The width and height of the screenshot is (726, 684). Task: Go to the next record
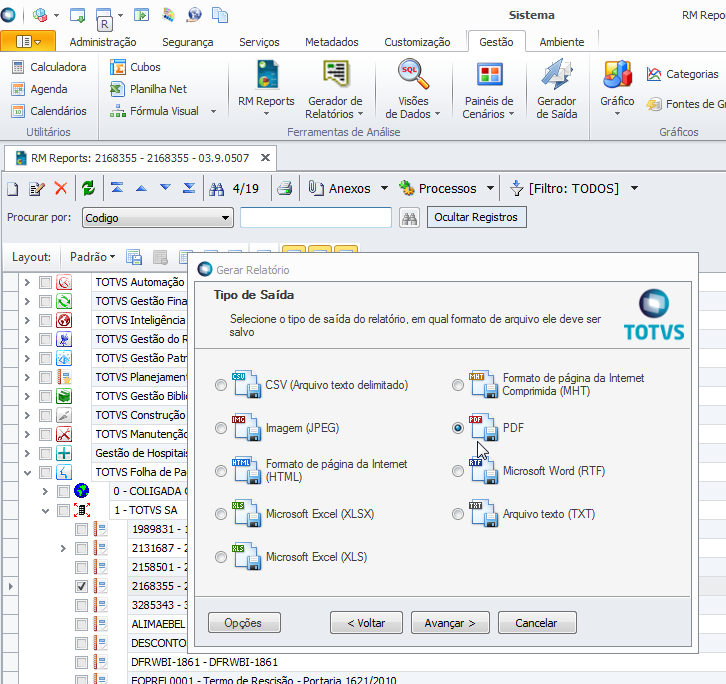coord(165,188)
